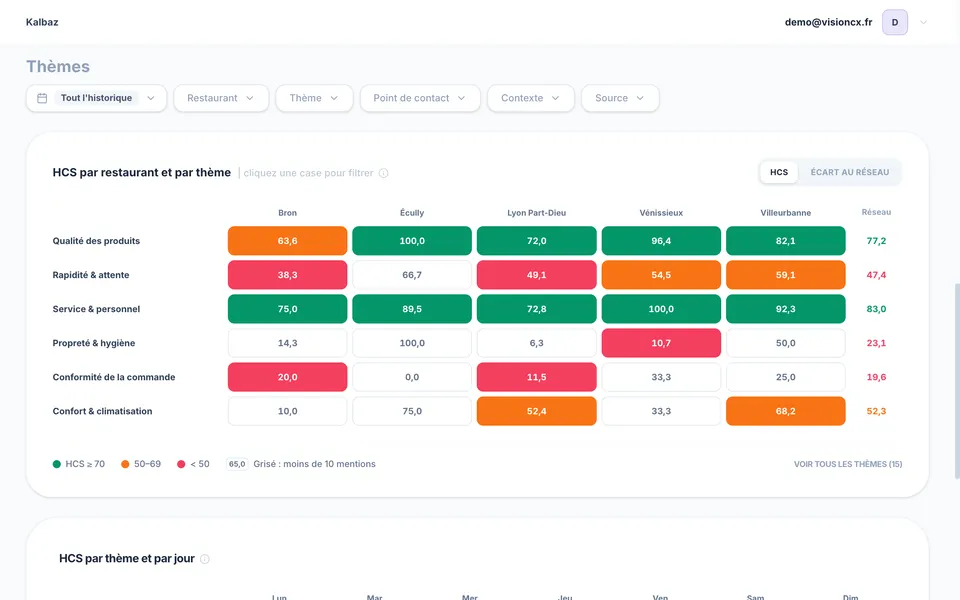Open the Contexte filter dropdown

click(x=531, y=98)
